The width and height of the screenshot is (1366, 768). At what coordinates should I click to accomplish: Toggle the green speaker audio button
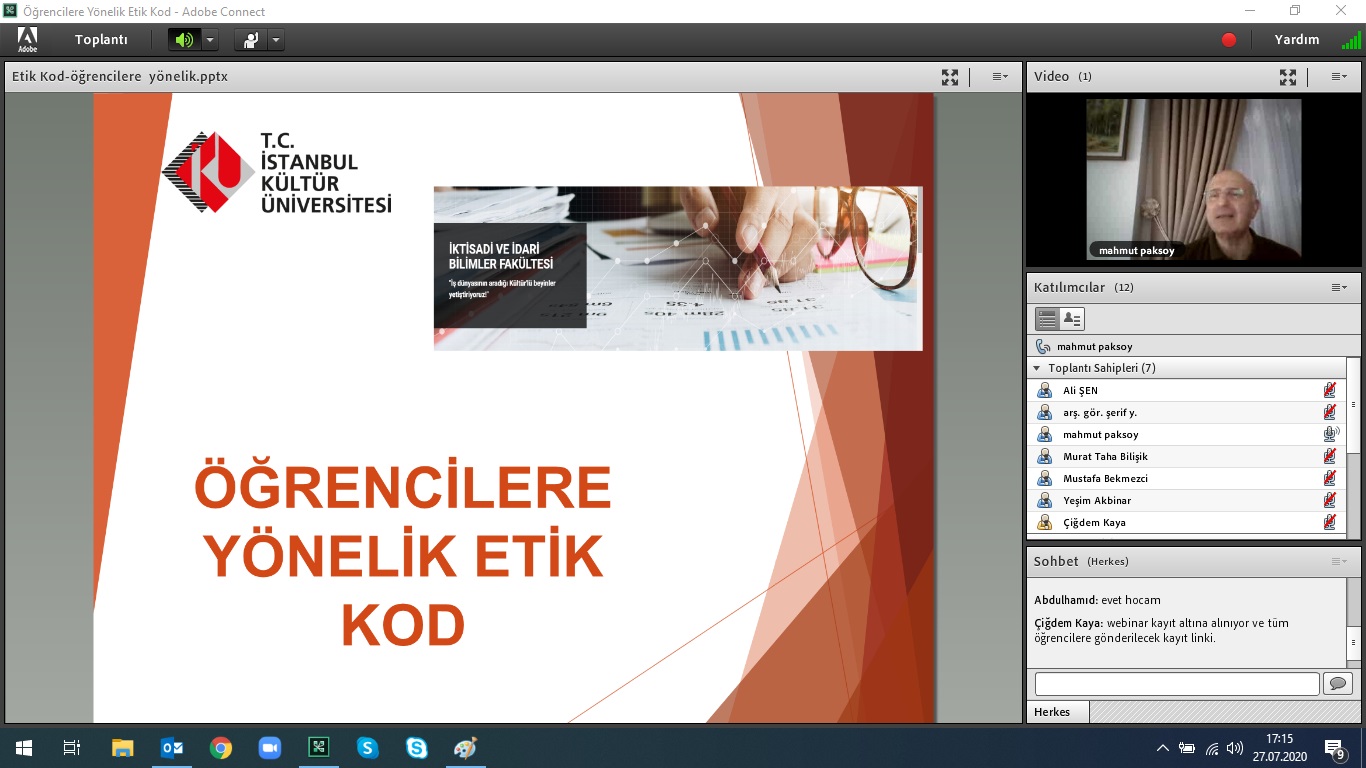click(183, 40)
